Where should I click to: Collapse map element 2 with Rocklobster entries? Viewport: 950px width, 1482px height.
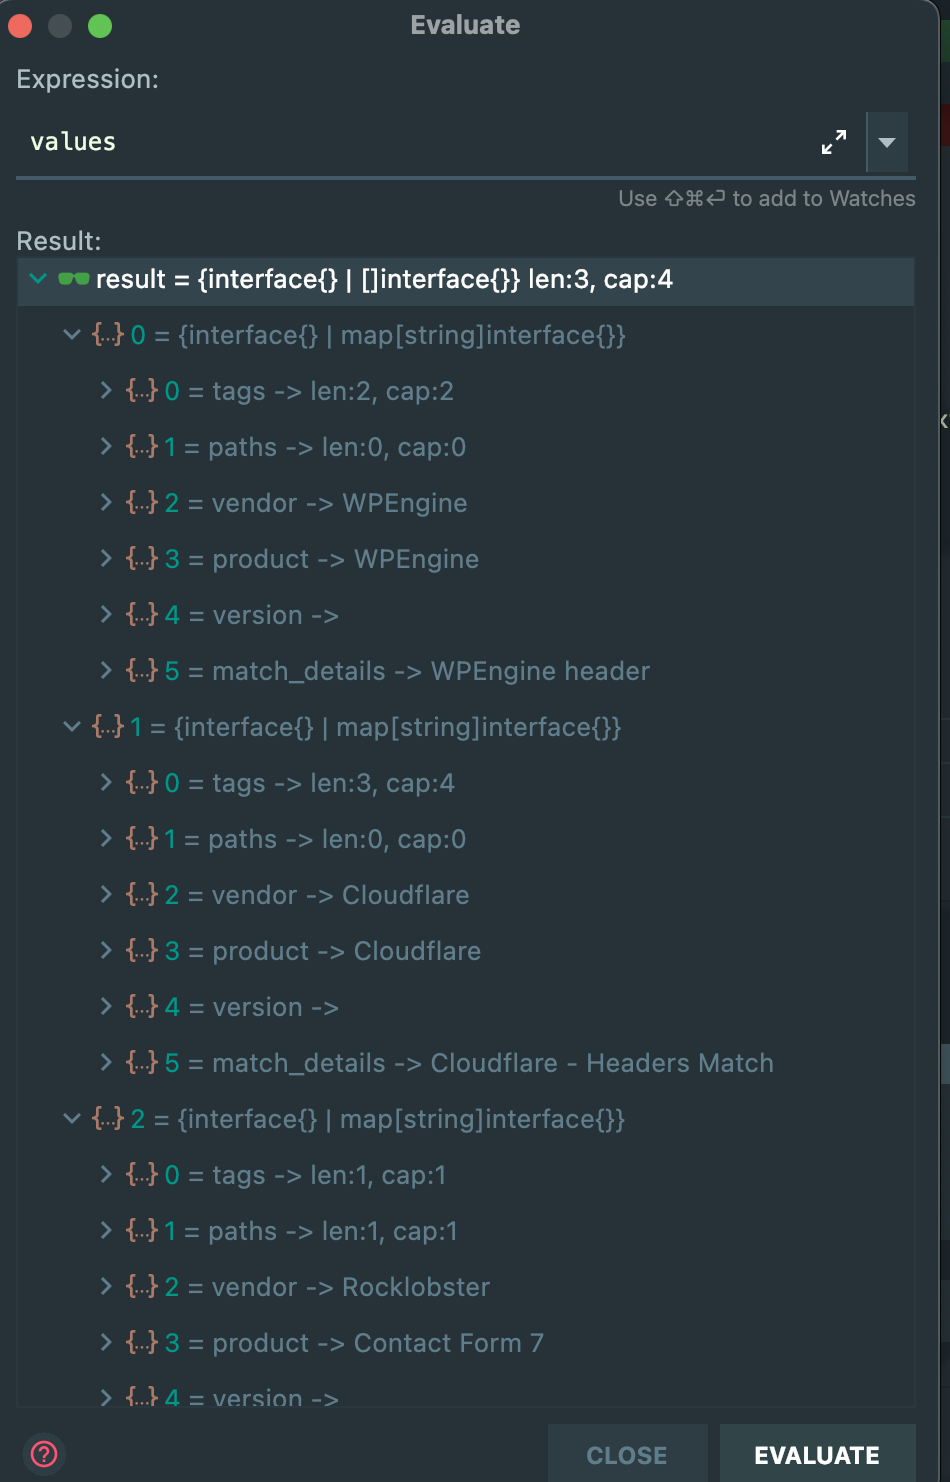[x=71, y=1119]
